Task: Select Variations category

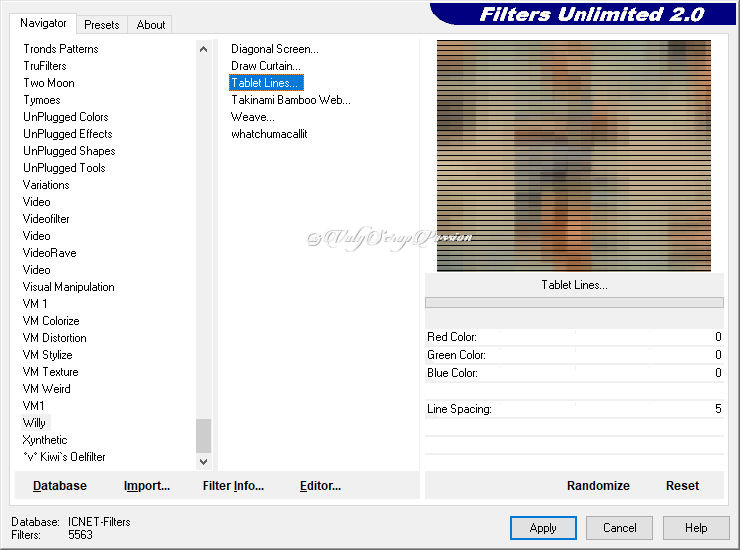Action: click(x=46, y=185)
